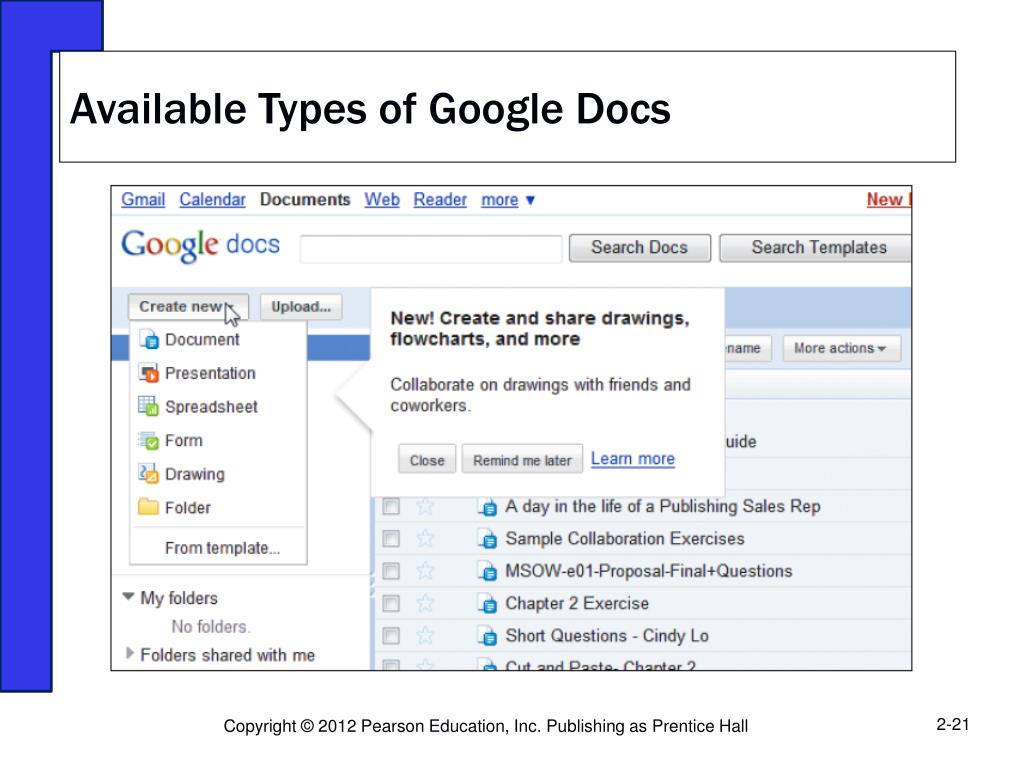Screen dimensions: 1024x768
Task: Click the Folder icon in Create new menu
Action: [149, 508]
